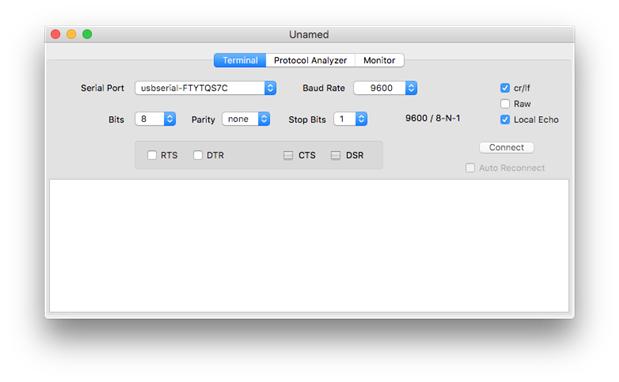Toggle the Local Echo checkbox
Viewport: 619px width, 382px height.
(505, 120)
